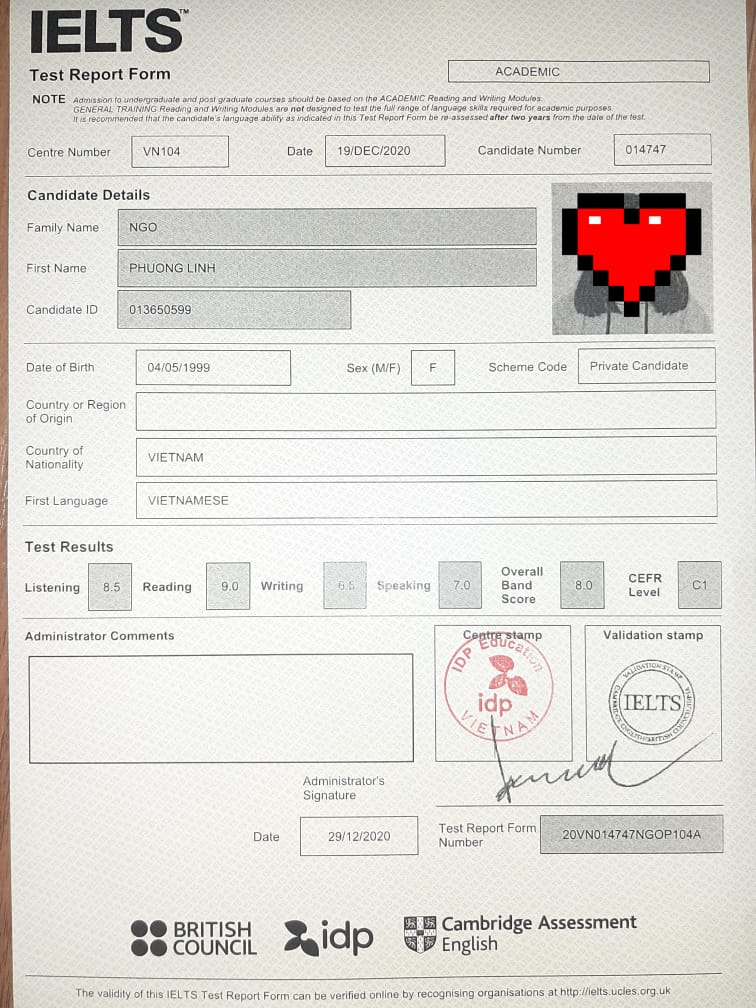
Task: Click the 'Listening' label
Action: (52, 588)
